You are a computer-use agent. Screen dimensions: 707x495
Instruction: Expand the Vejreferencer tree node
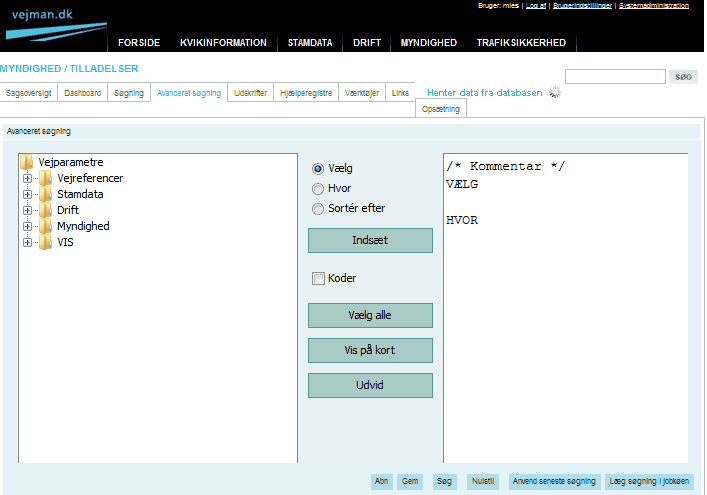[27, 178]
